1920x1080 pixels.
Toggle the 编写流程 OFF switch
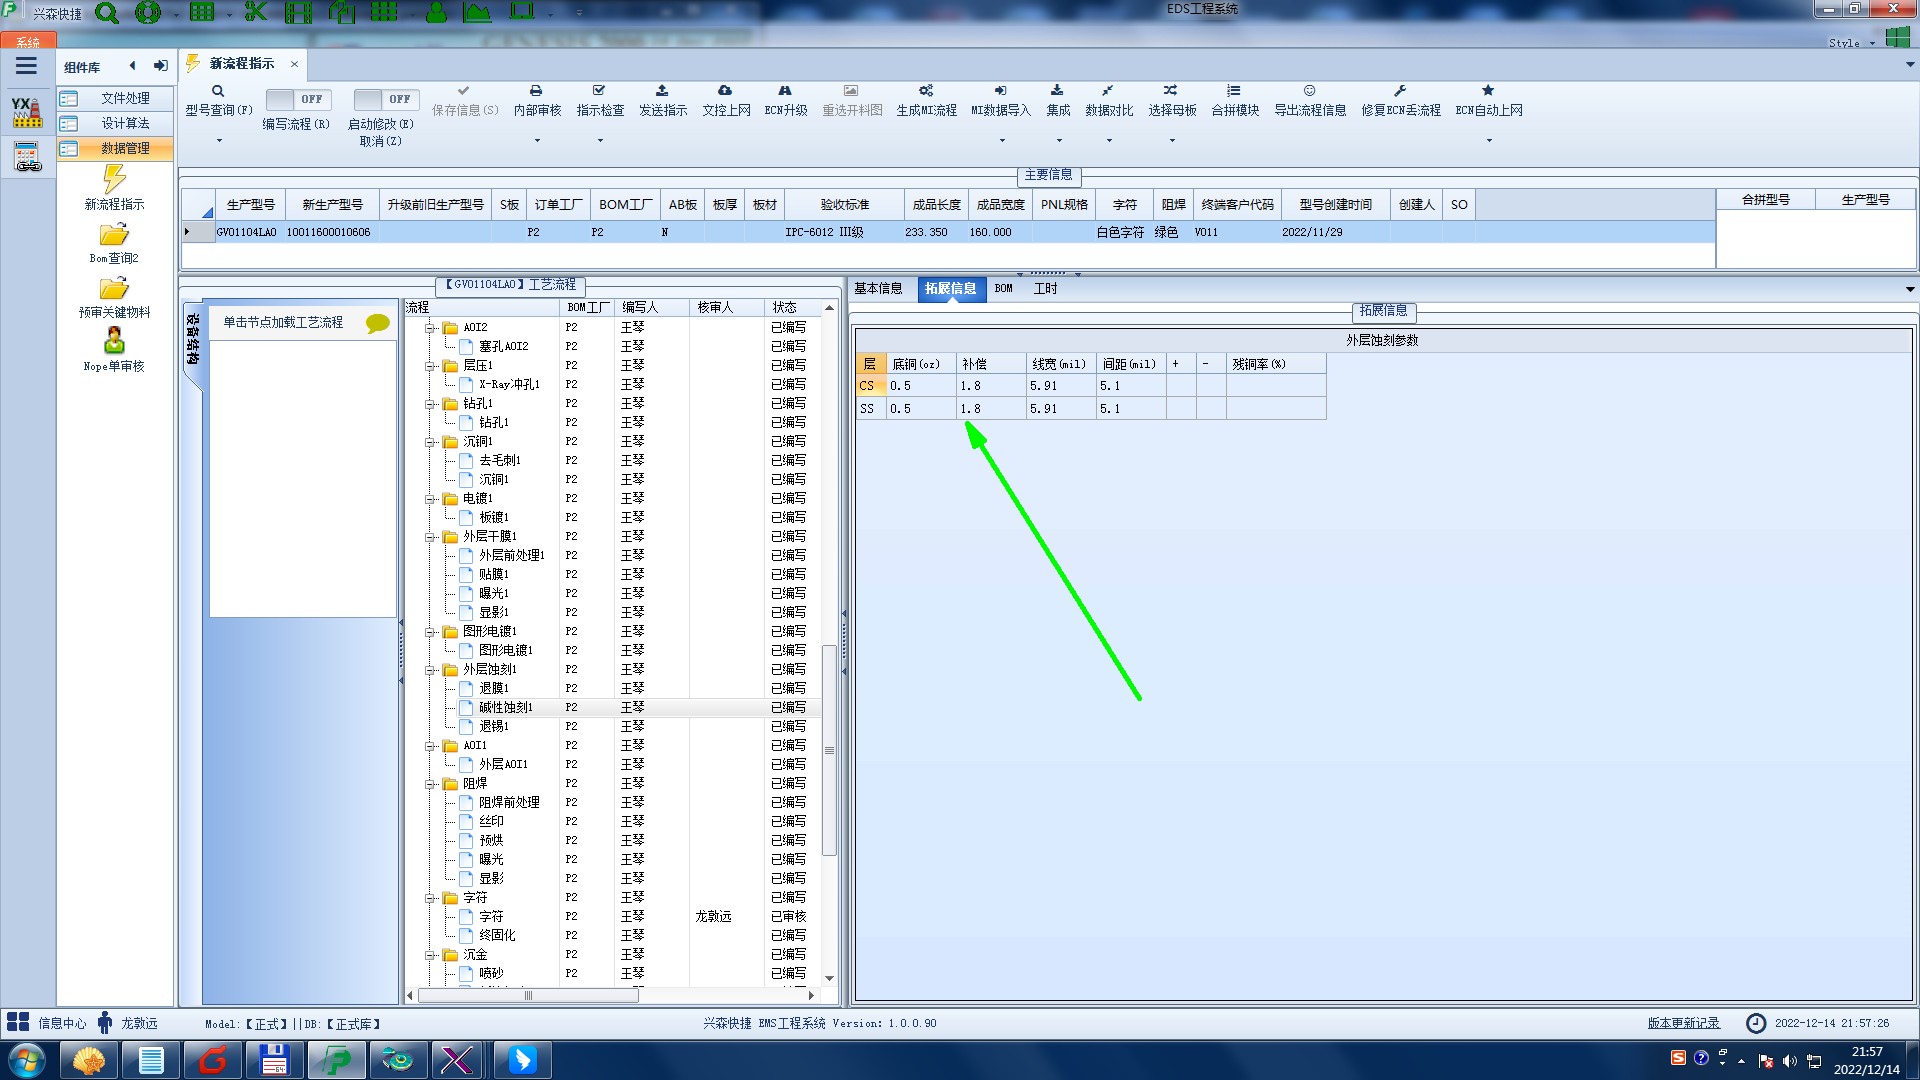[297, 99]
